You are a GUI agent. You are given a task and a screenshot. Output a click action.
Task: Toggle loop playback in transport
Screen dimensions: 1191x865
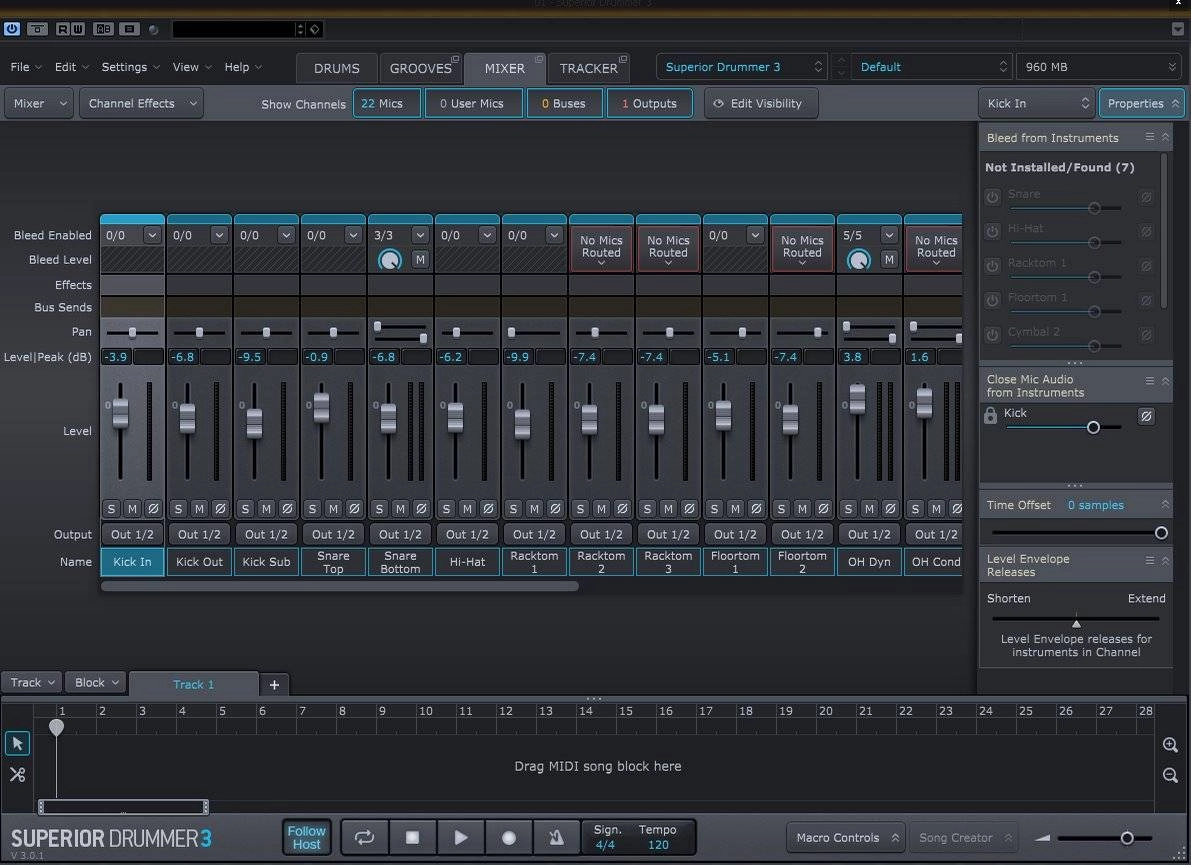coord(365,837)
